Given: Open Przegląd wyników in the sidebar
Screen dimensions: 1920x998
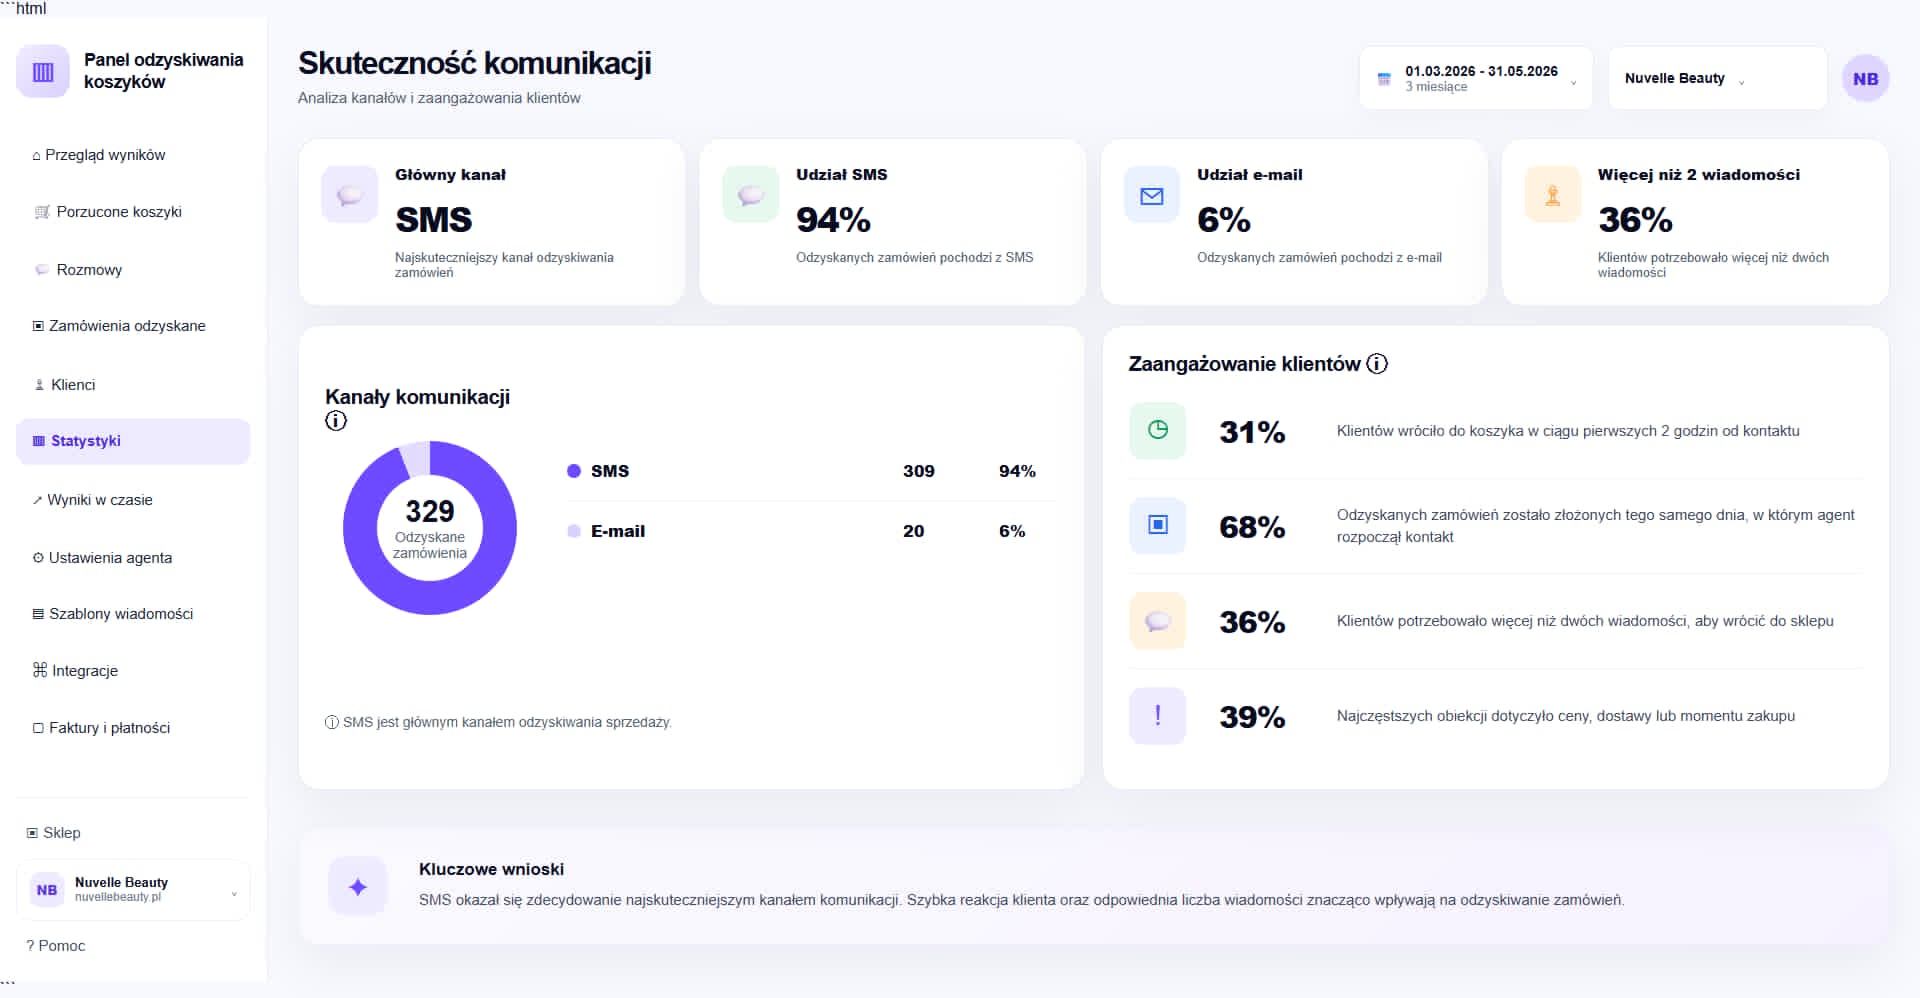Looking at the screenshot, I should [133, 155].
